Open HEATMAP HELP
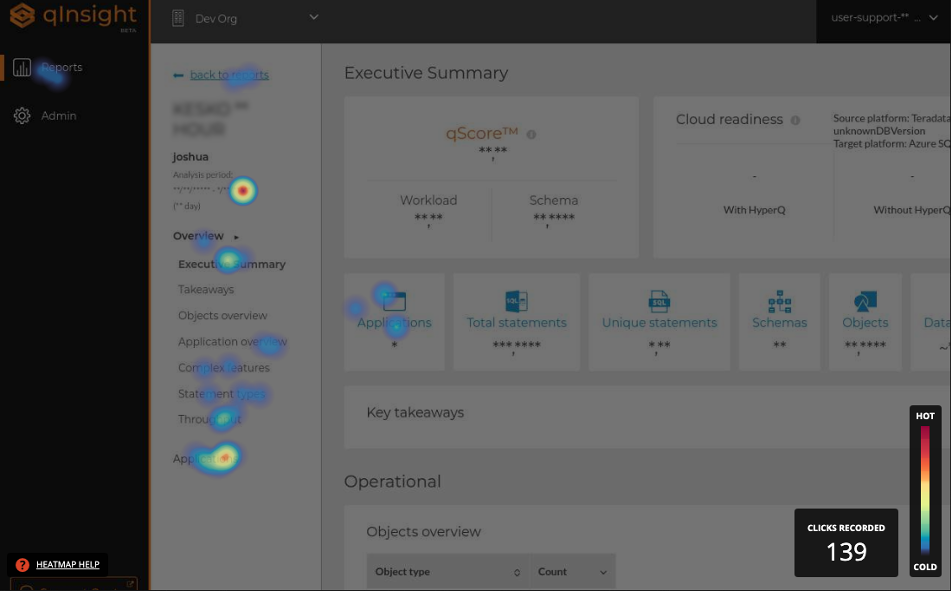 coord(68,564)
